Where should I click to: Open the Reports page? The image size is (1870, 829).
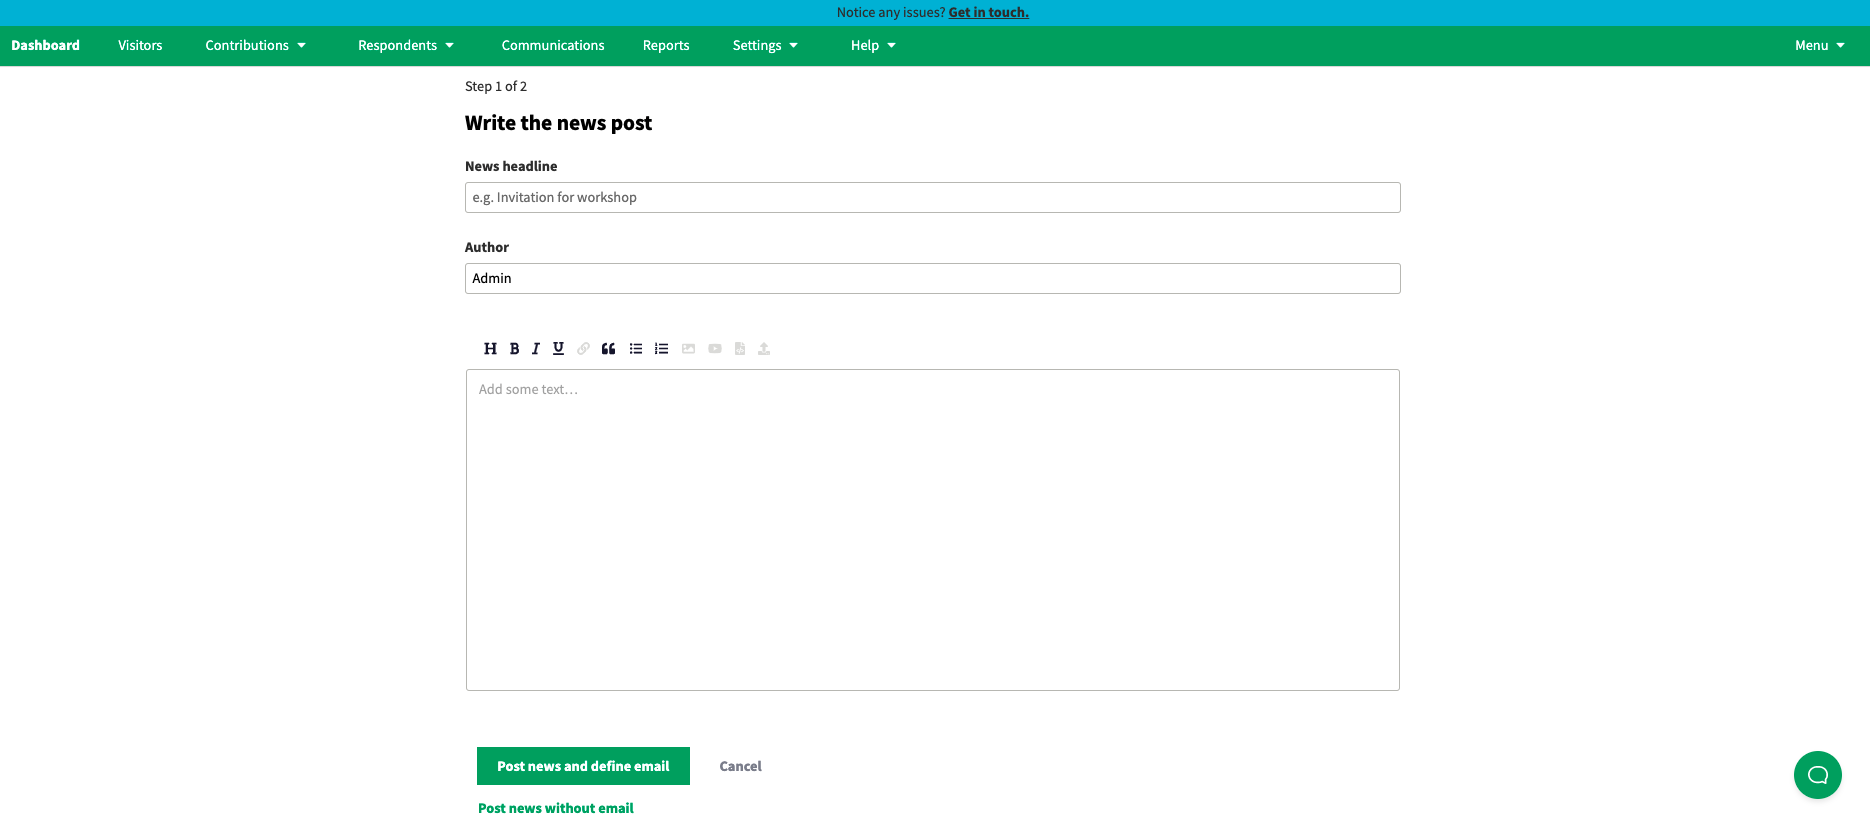tap(666, 46)
